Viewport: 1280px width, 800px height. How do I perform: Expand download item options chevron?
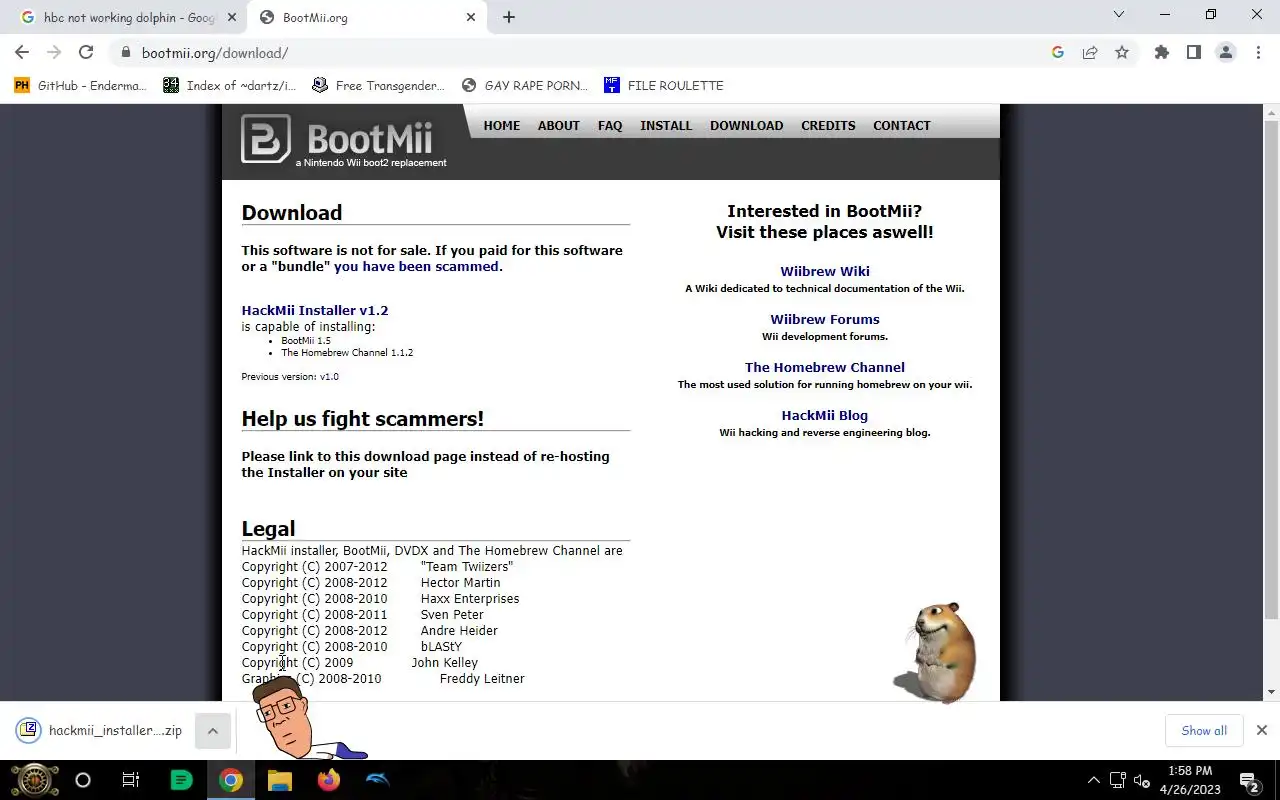click(212, 731)
